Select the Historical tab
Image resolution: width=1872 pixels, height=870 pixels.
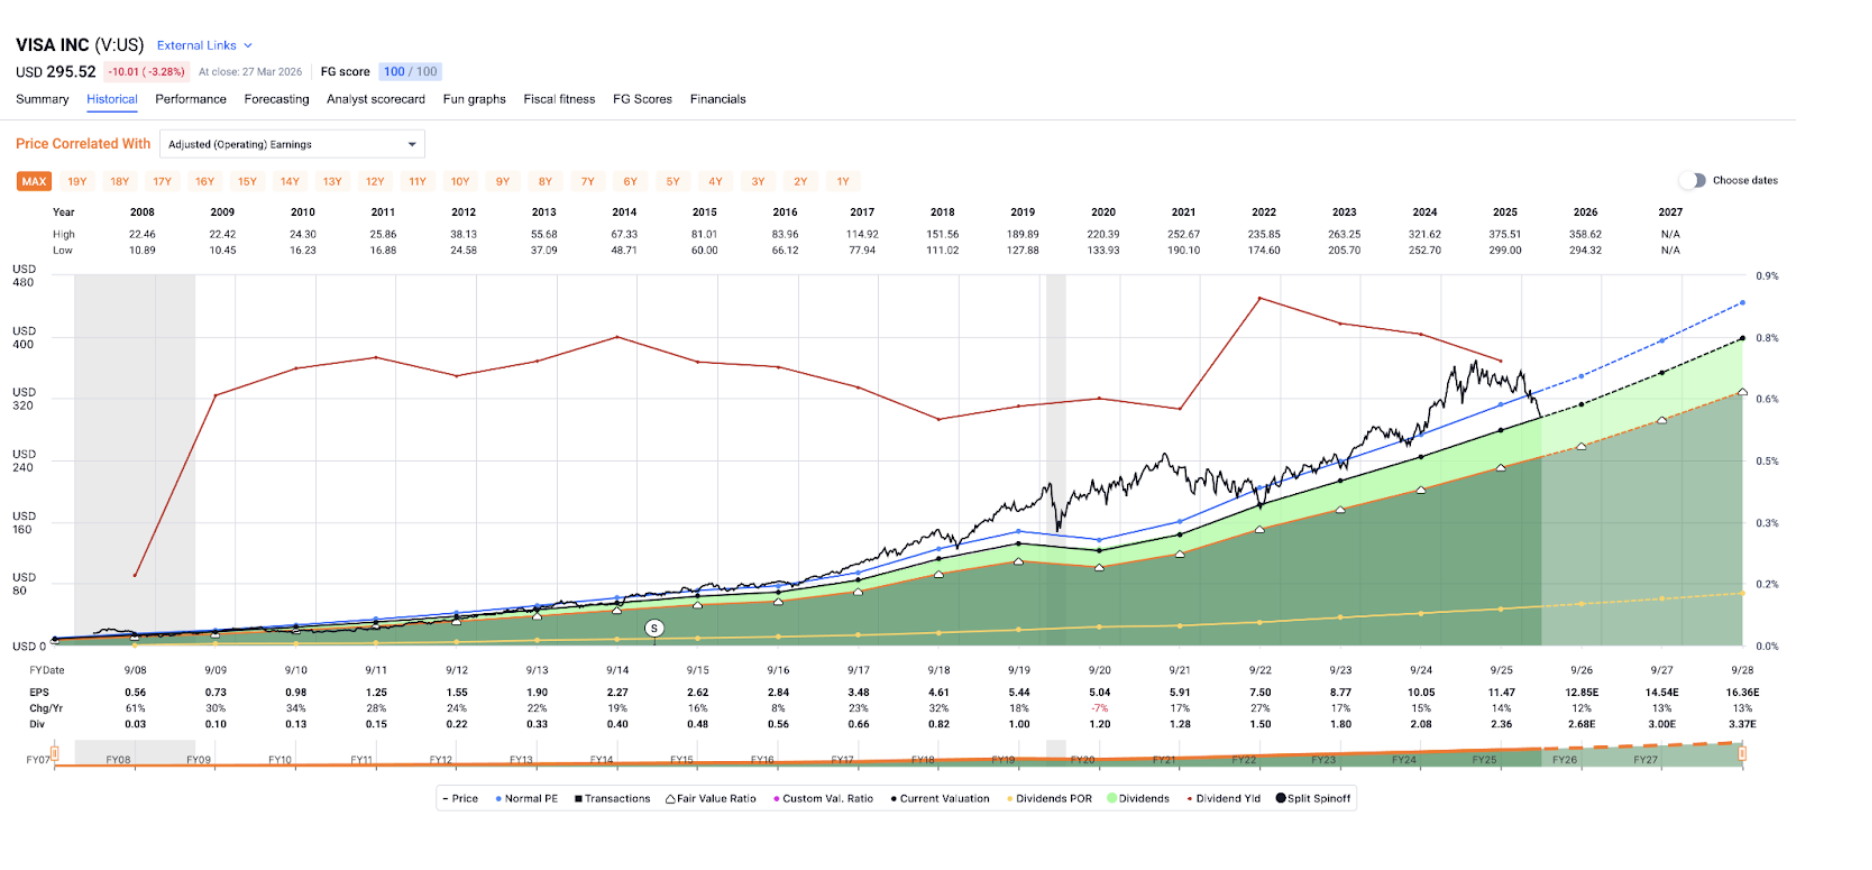(x=112, y=99)
